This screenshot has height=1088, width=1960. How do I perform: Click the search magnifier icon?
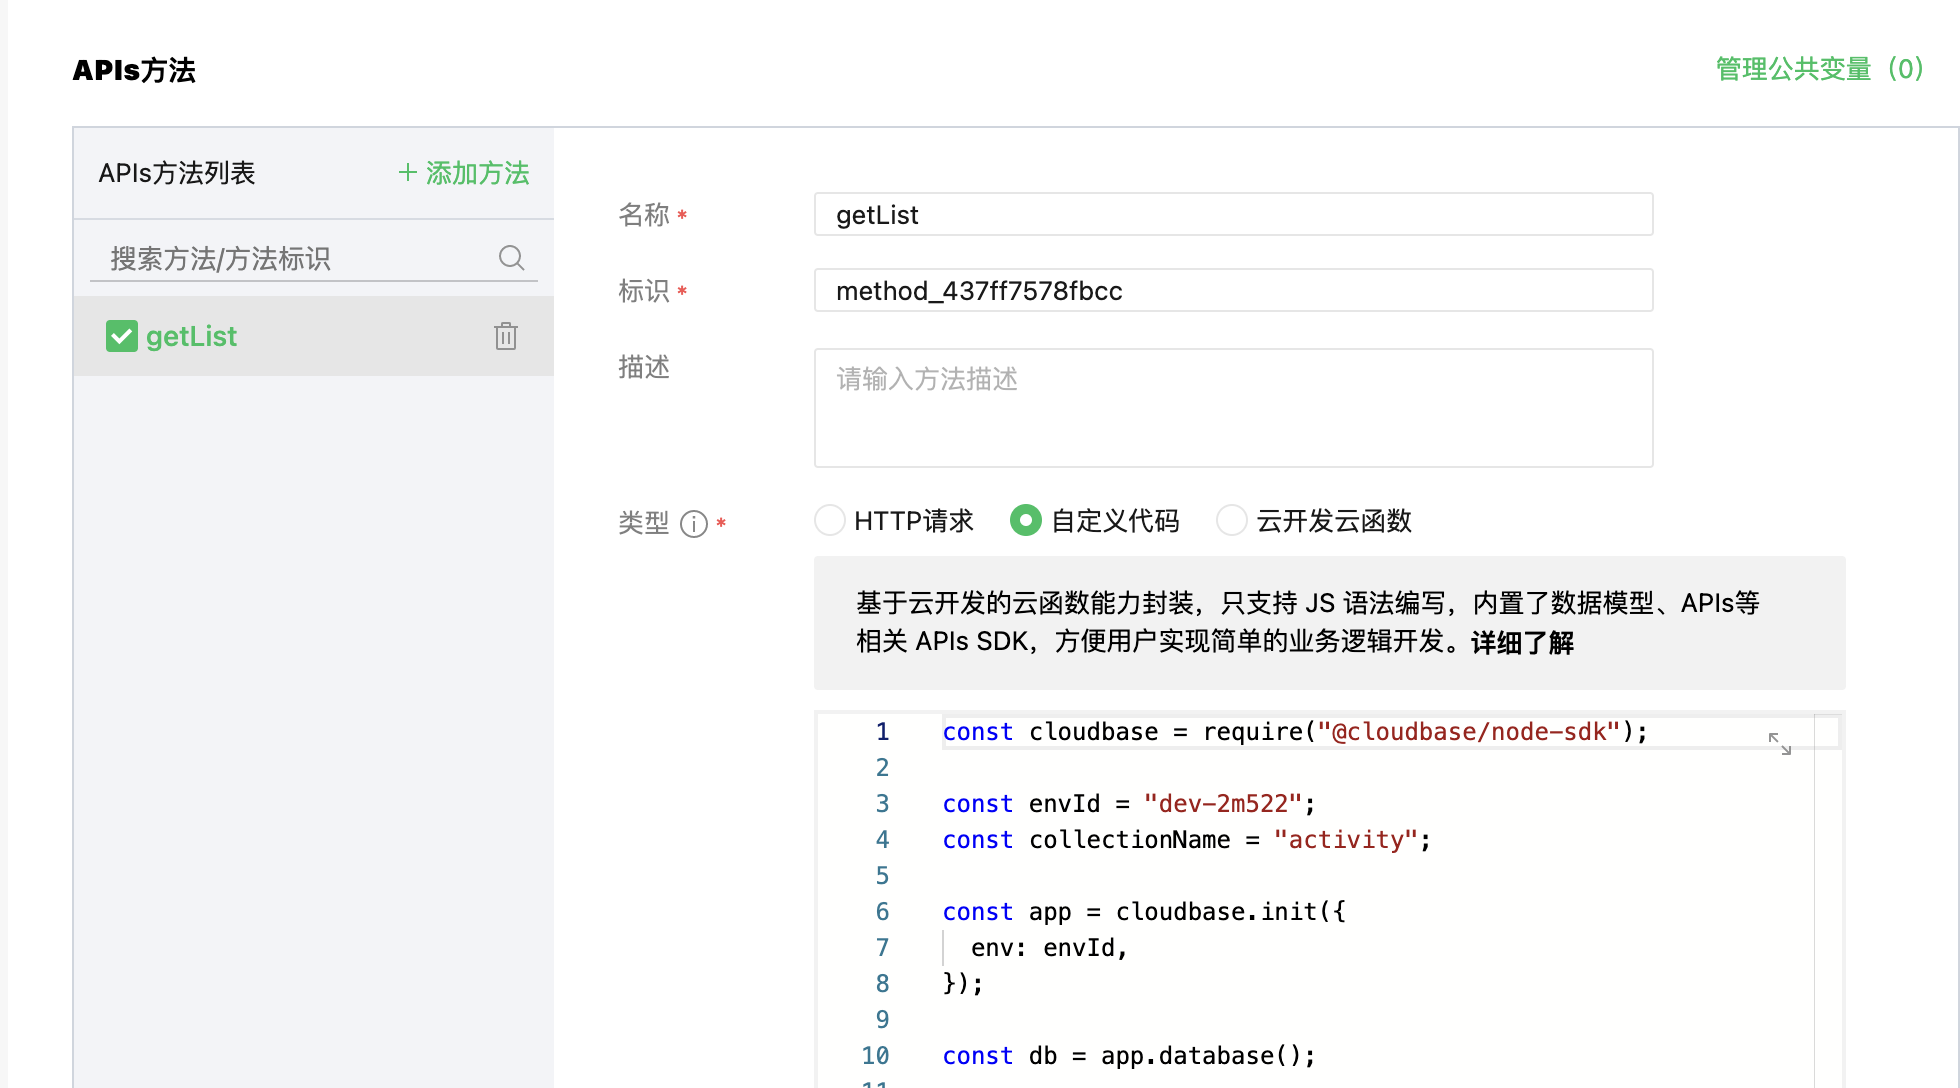(x=511, y=258)
